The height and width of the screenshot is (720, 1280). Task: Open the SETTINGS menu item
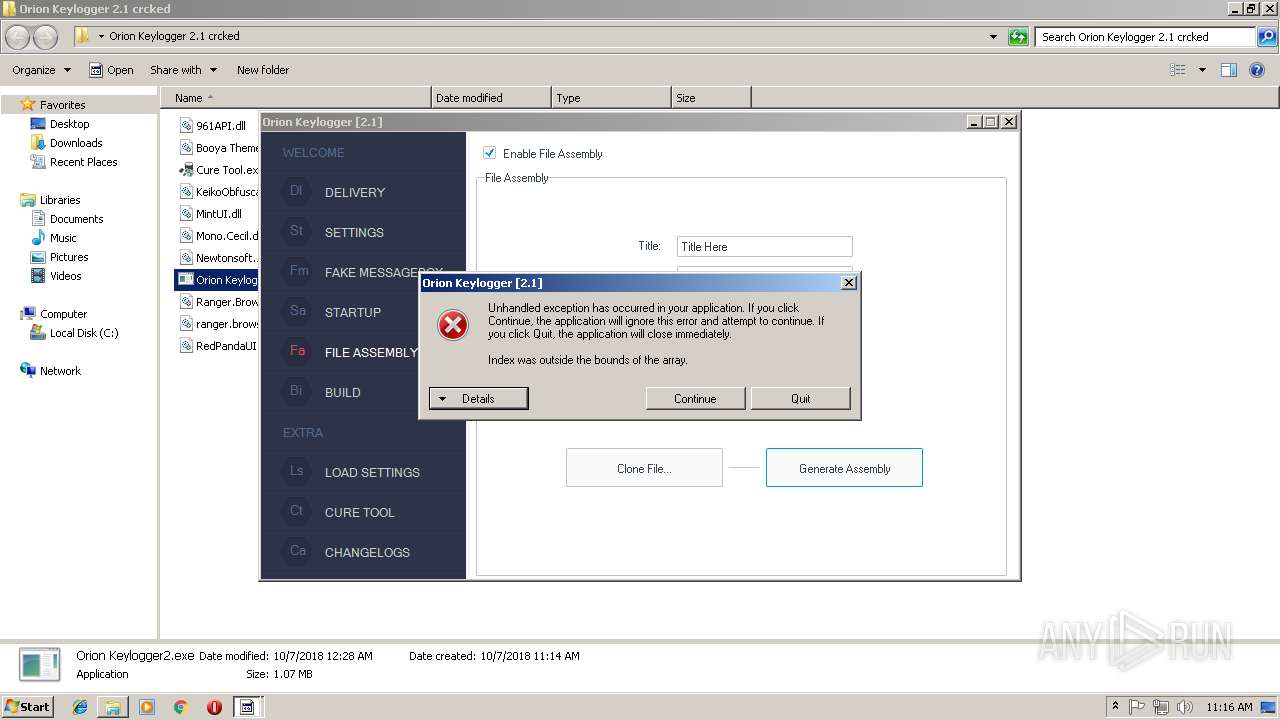pyautogui.click(x=354, y=232)
